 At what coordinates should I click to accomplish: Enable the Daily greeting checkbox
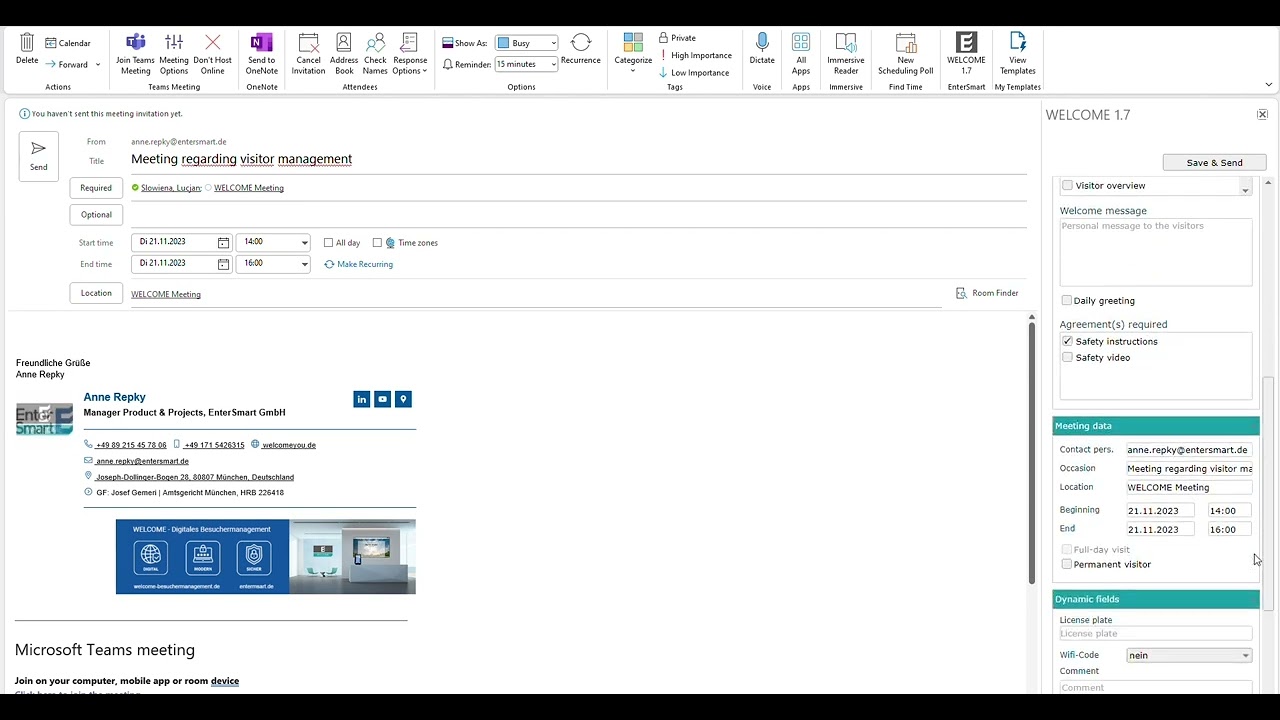pos(1067,300)
